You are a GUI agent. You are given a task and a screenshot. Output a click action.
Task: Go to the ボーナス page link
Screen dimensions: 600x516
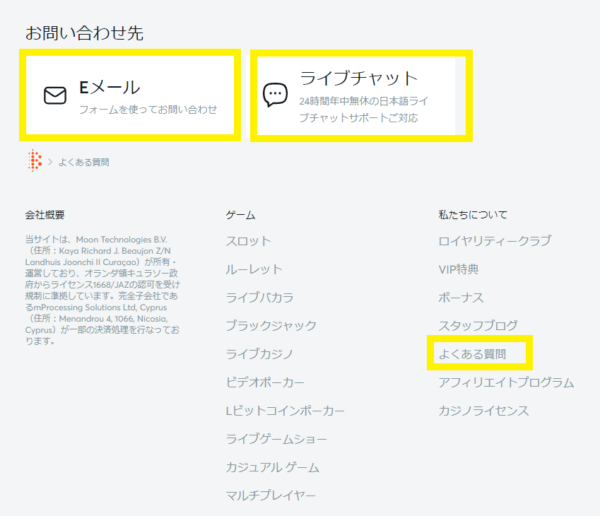[461, 297]
